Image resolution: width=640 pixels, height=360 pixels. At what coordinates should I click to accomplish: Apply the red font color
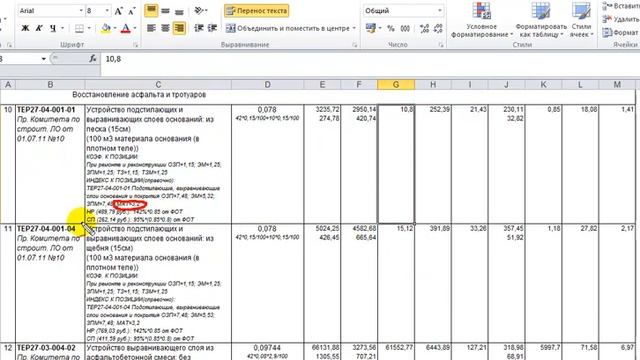click(126, 28)
